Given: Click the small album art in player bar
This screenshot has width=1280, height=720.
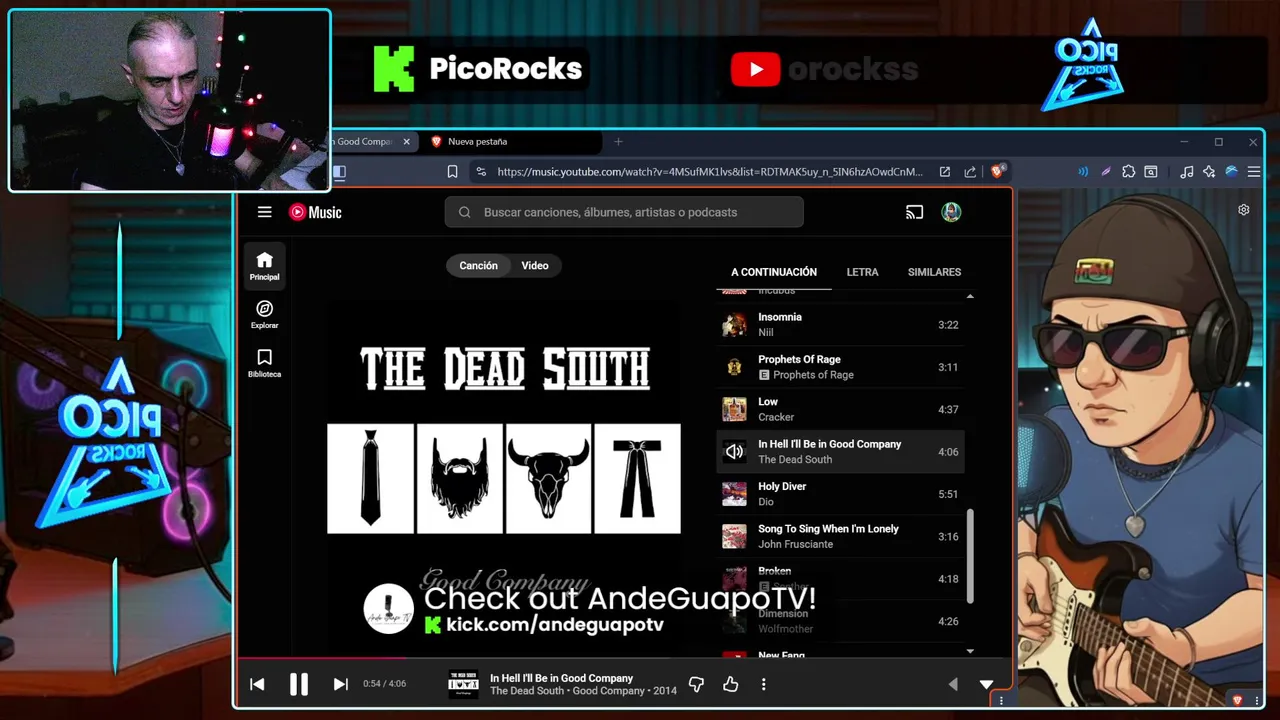Looking at the screenshot, I should tap(463, 684).
